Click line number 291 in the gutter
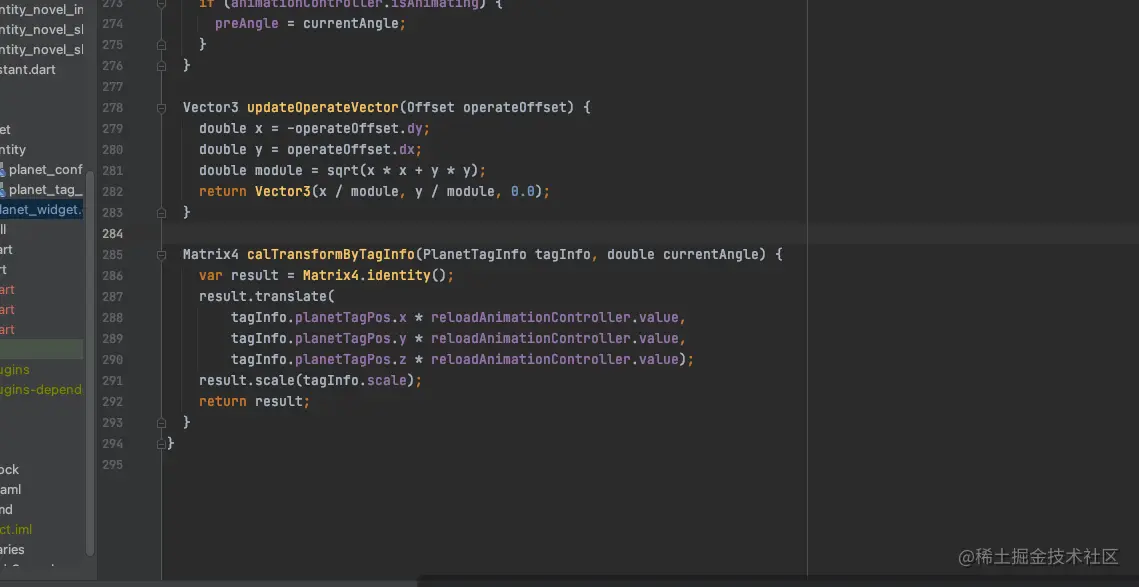 [x=113, y=381]
